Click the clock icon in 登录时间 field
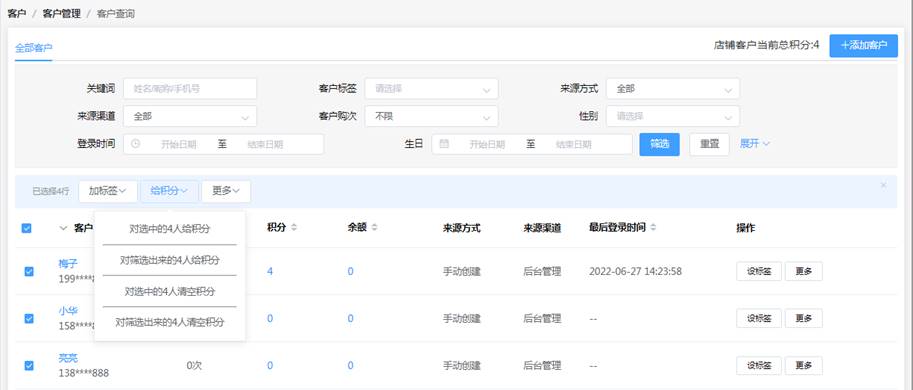This screenshot has height=390, width=913. 136,144
